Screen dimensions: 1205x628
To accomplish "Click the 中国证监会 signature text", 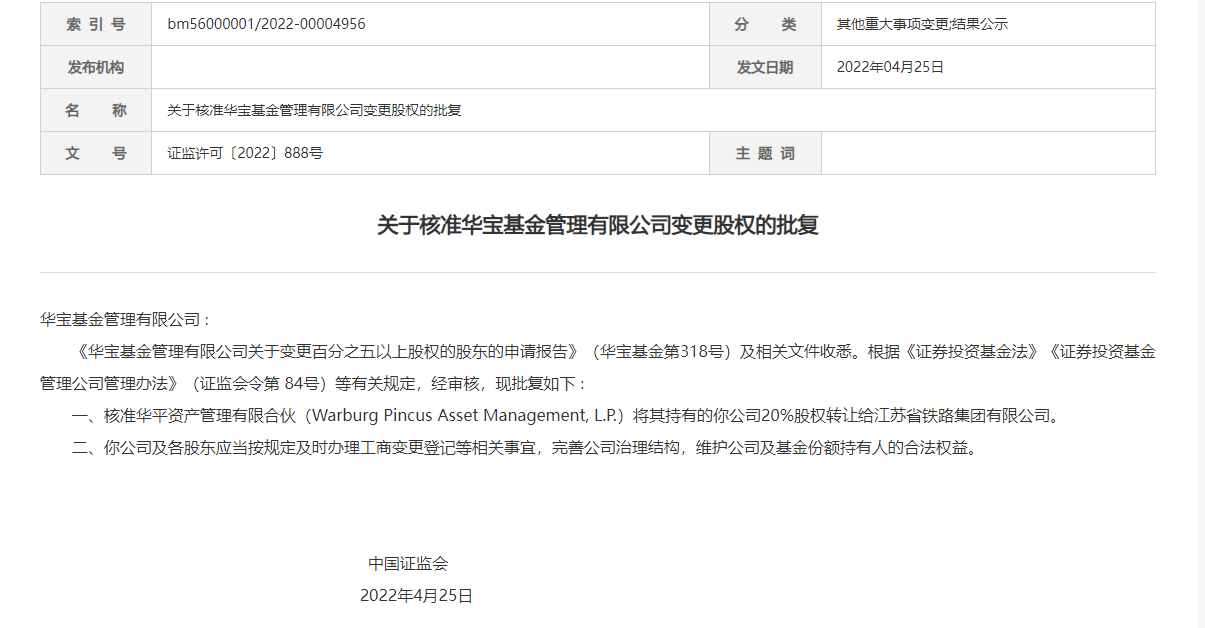I will point(408,563).
